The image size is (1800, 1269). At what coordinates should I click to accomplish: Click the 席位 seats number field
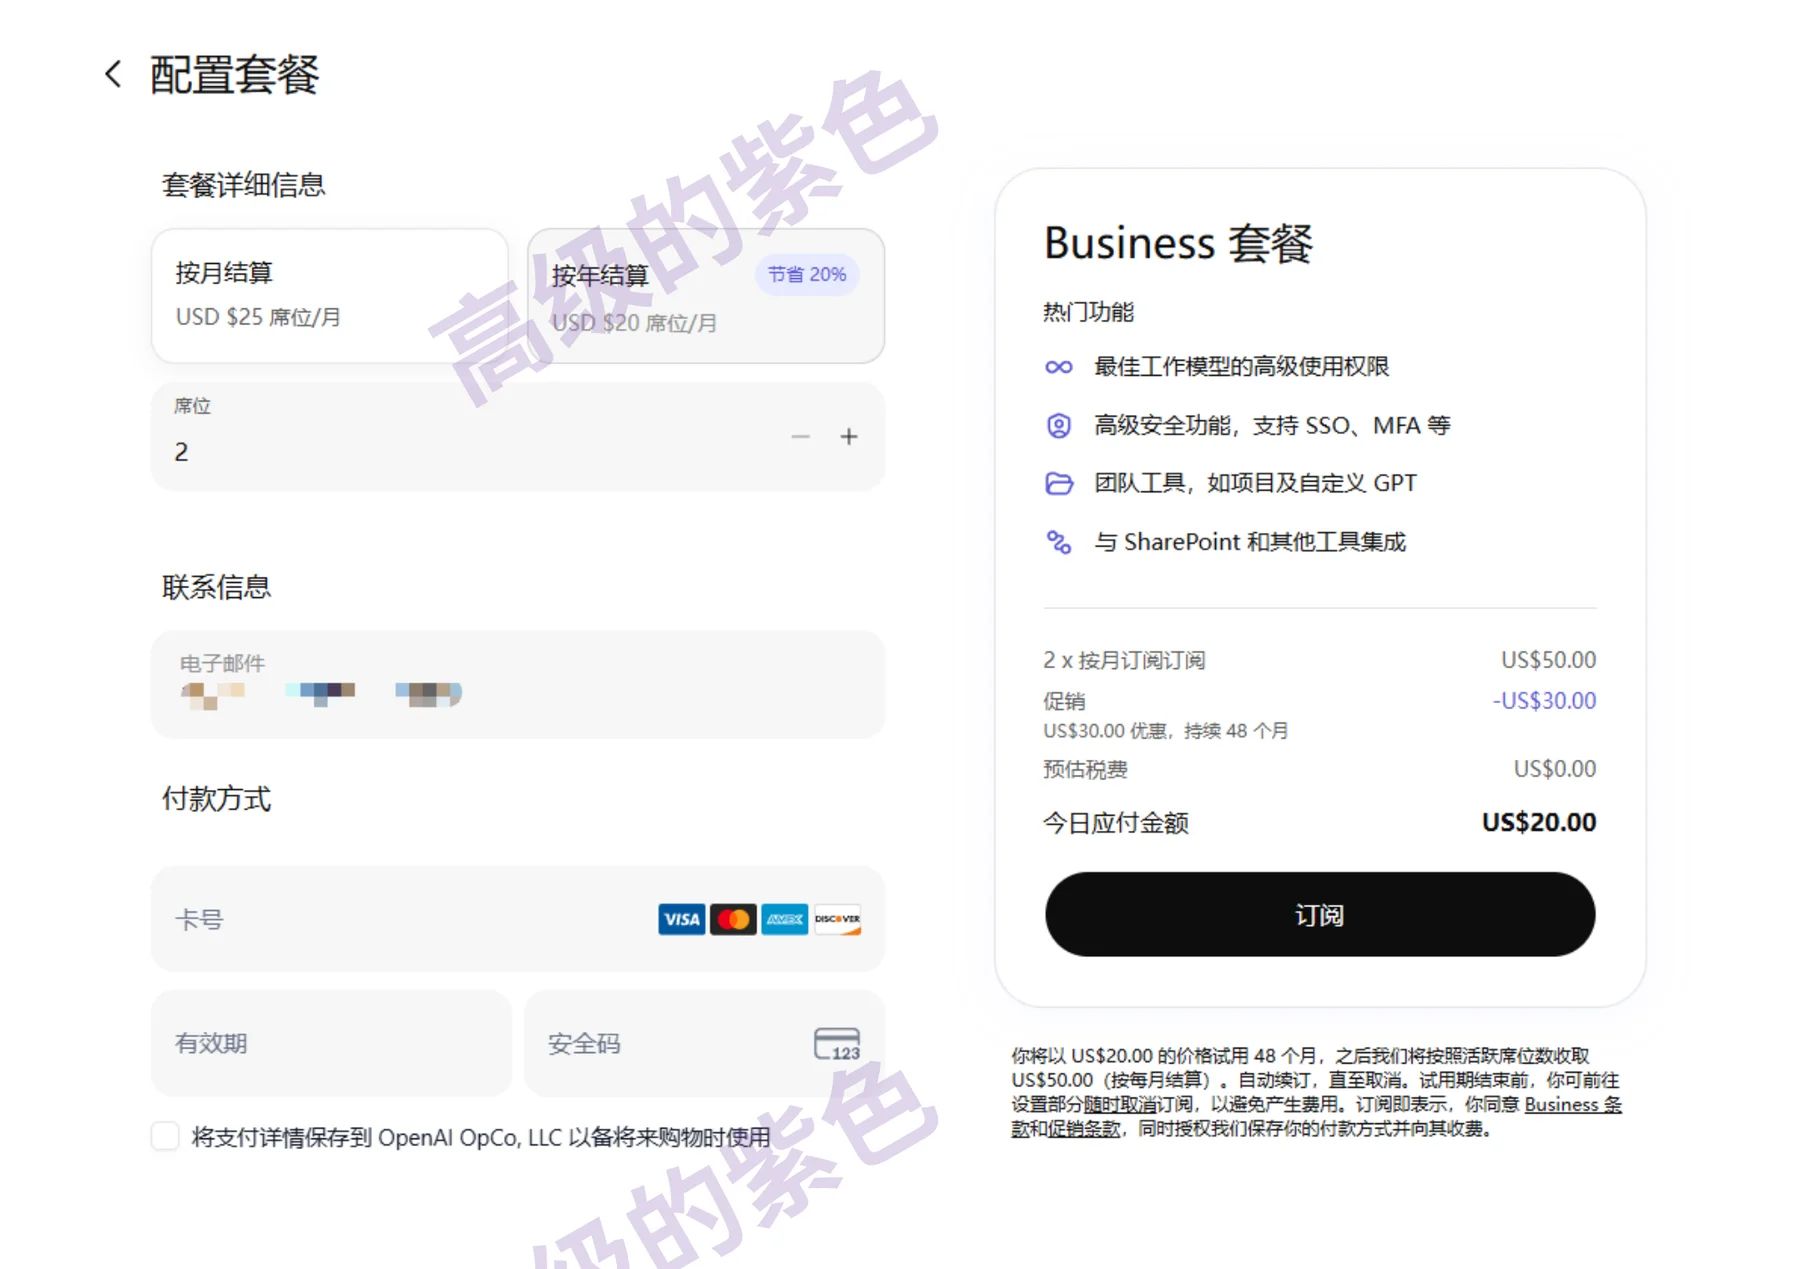coord(518,437)
